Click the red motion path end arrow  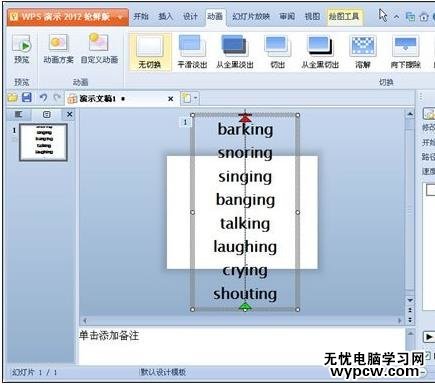tap(245, 117)
